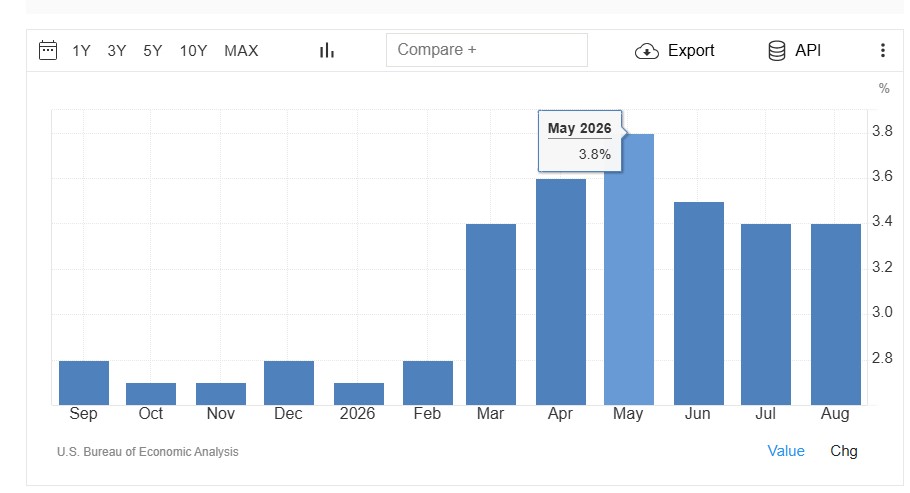Image resolution: width=910 pixels, height=493 pixels.
Task: Click the Dec bar in chart
Action: point(288,383)
